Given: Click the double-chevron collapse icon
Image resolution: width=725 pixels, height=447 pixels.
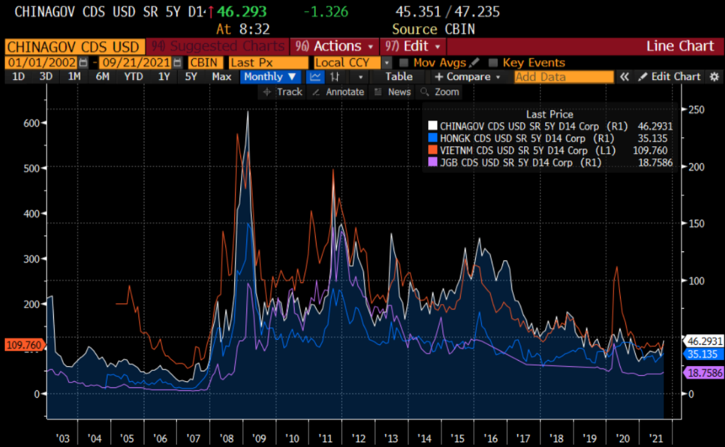Looking at the screenshot, I should tap(625, 77).
